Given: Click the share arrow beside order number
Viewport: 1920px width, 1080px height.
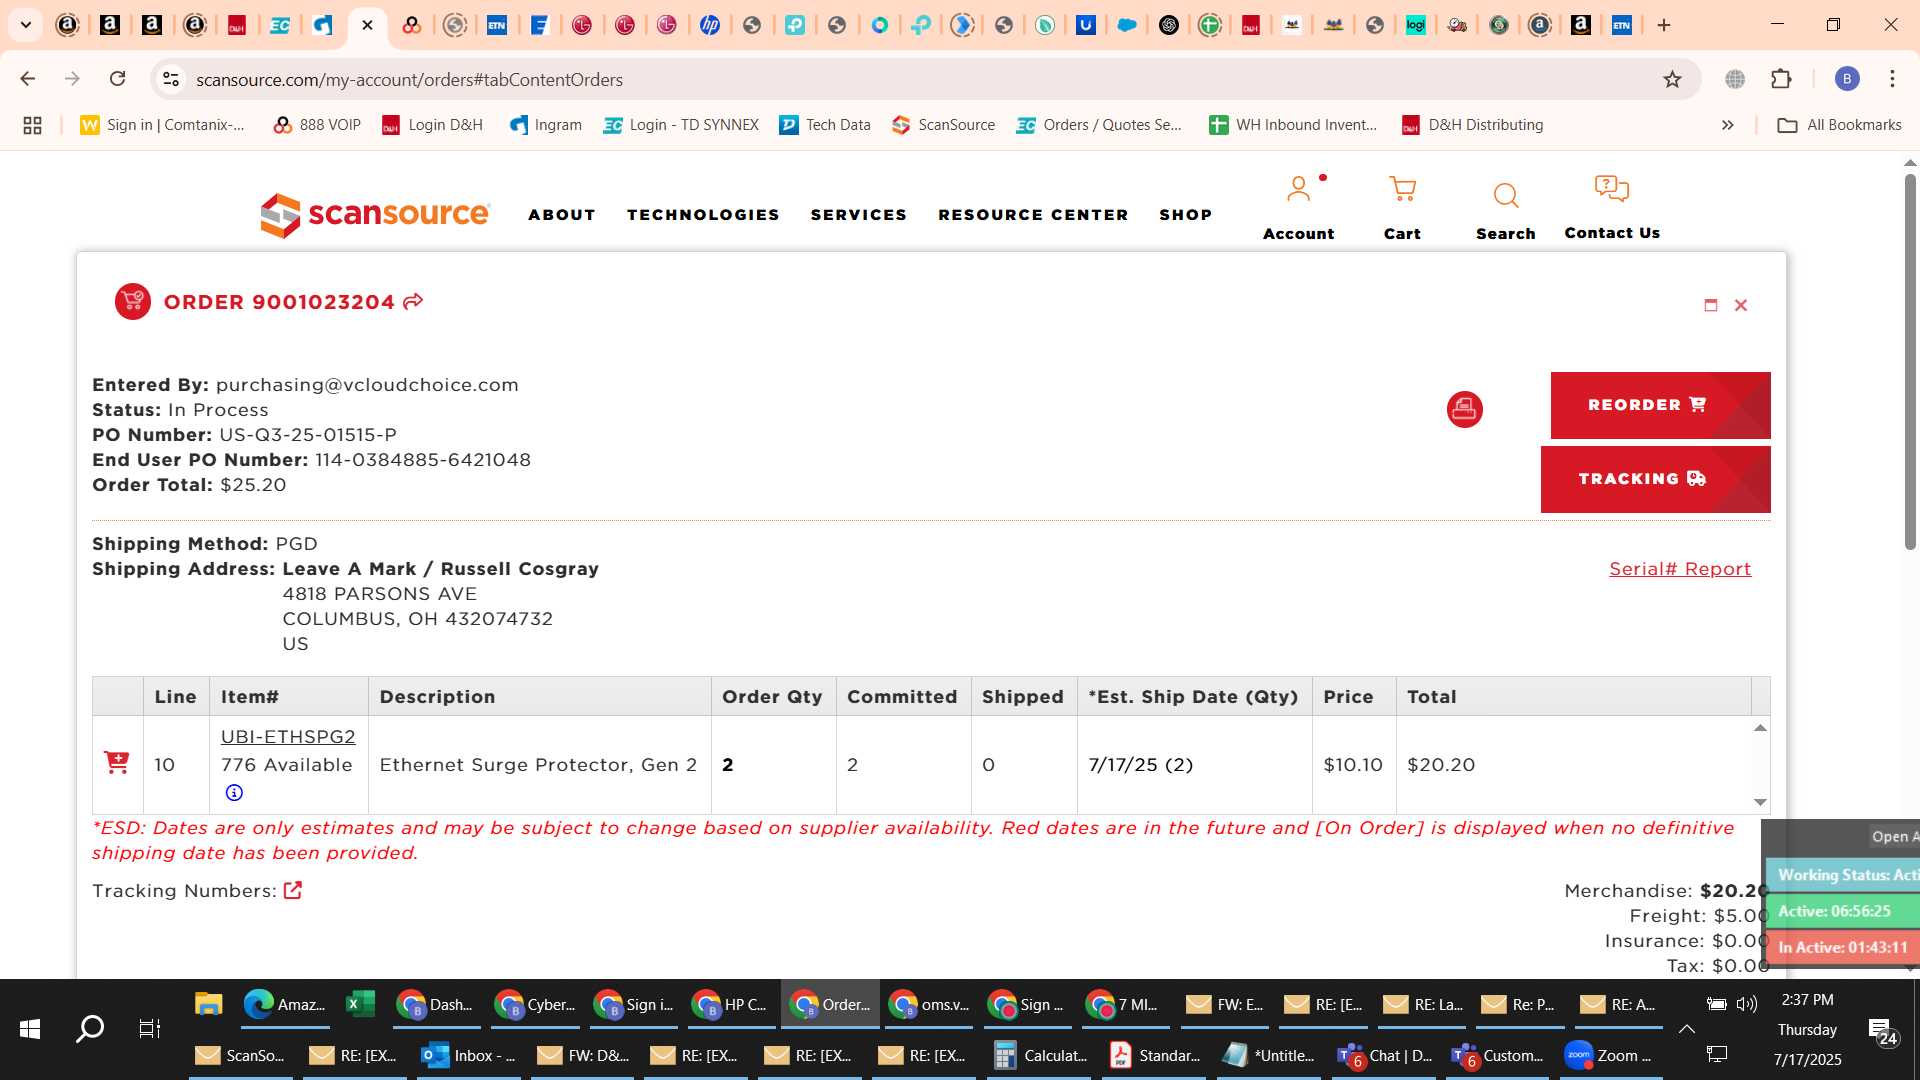Looking at the screenshot, I should (x=413, y=302).
